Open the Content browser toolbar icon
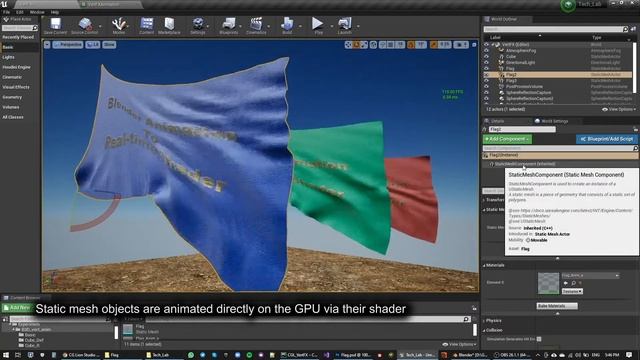640x360 pixels. tap(147, 26)
